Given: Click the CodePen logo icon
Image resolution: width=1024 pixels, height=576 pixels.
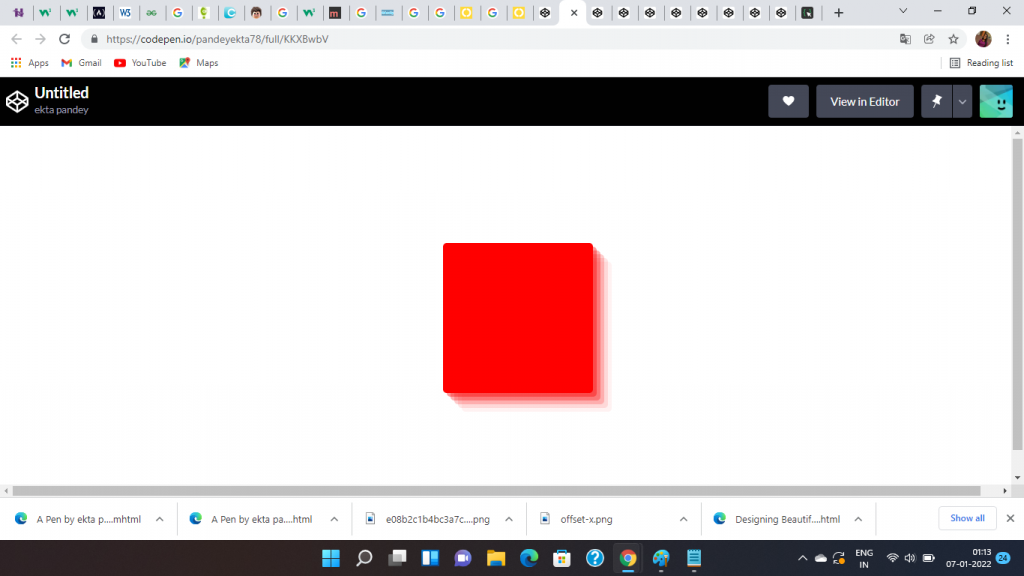Looking at the screenshot, I should (17, 101).
